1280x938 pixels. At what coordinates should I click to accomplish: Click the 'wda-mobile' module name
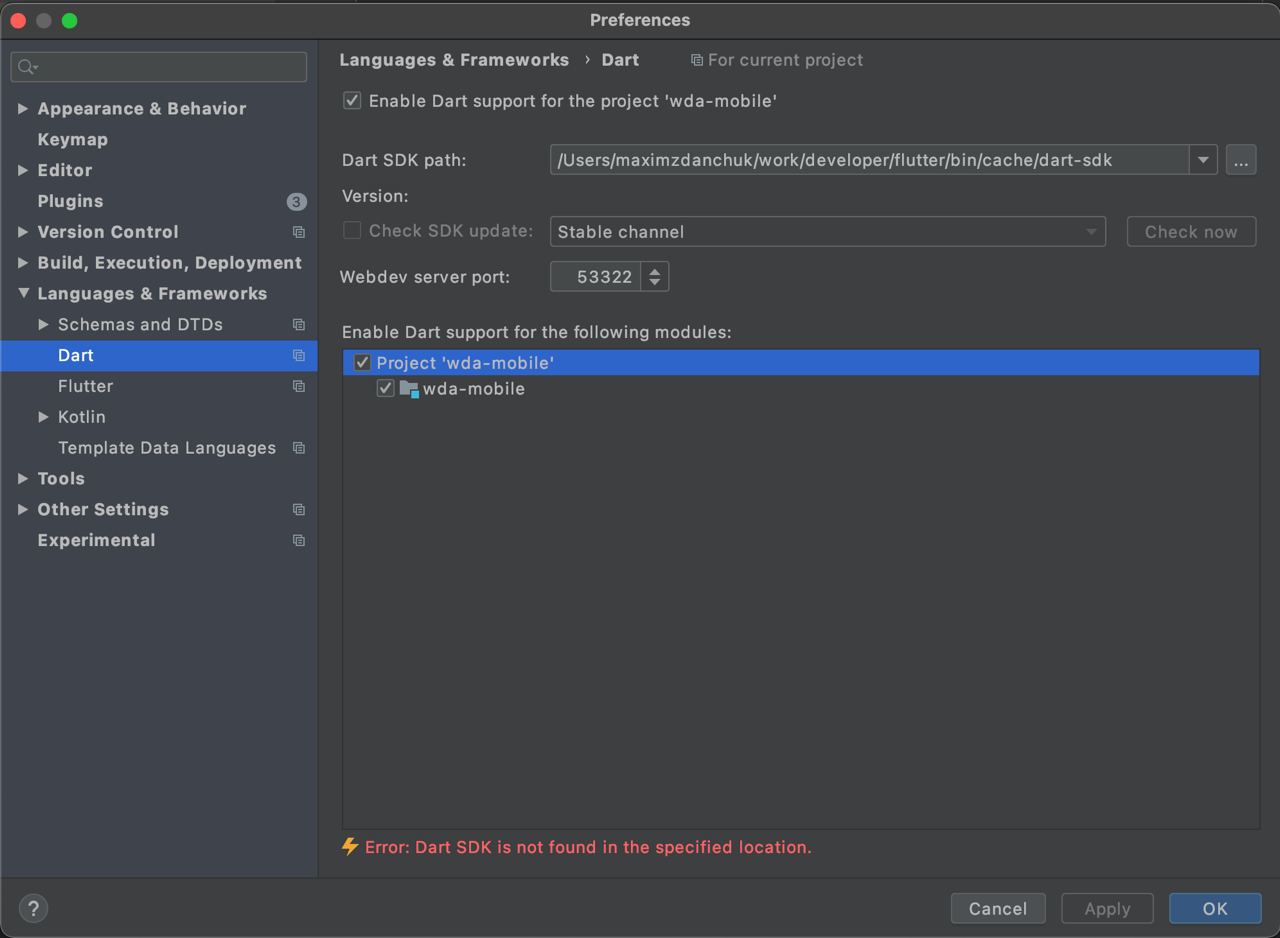click(474, 389)
